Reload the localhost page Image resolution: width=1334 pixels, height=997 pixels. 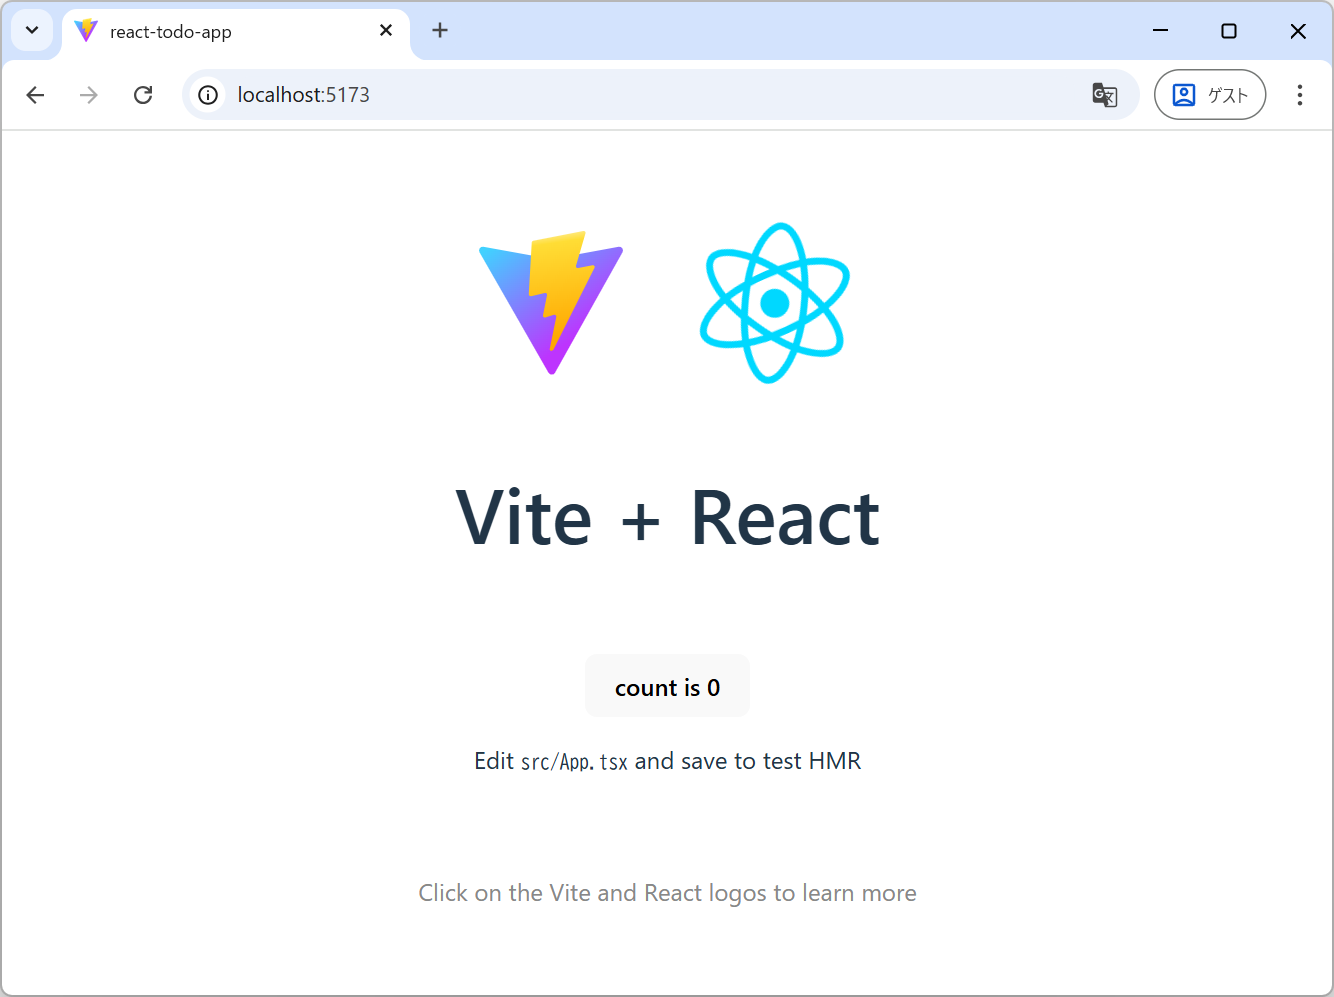coord(143,95)
